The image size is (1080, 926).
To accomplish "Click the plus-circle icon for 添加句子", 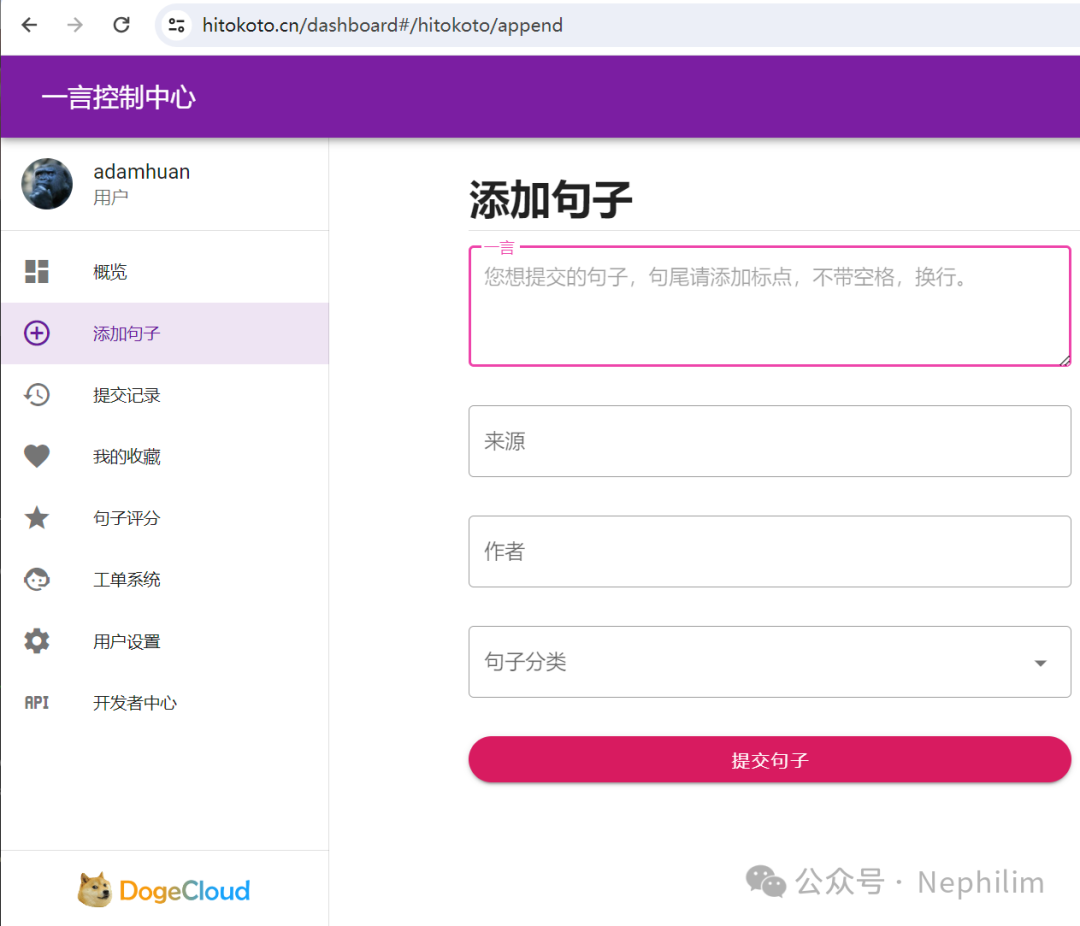I will (x=37, y=333).
